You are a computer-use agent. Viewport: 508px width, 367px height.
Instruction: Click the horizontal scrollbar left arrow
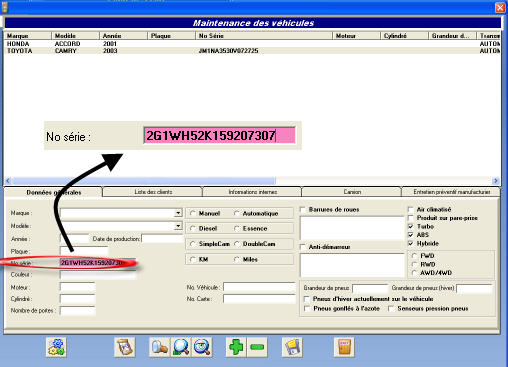(8, 181)
